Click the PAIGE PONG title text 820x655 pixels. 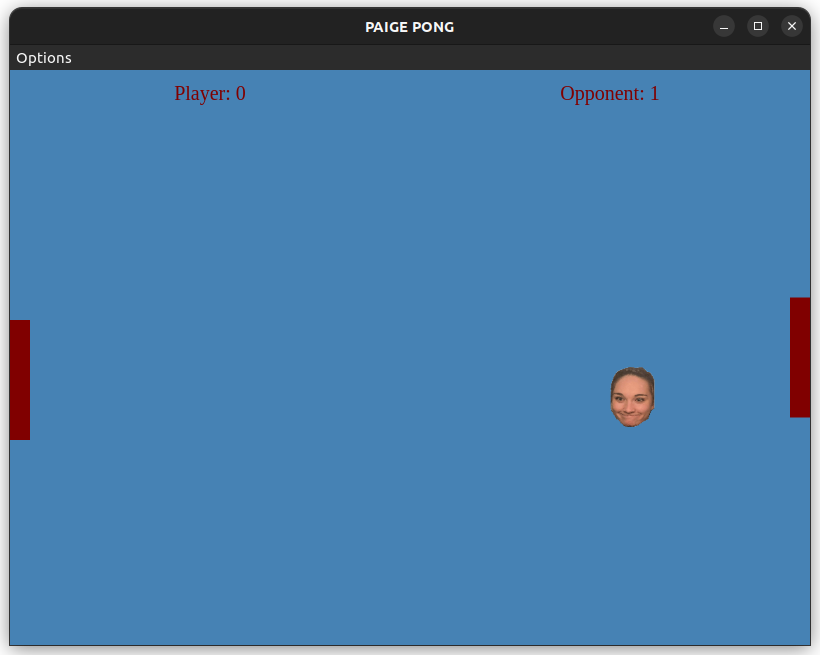point(410,27)
